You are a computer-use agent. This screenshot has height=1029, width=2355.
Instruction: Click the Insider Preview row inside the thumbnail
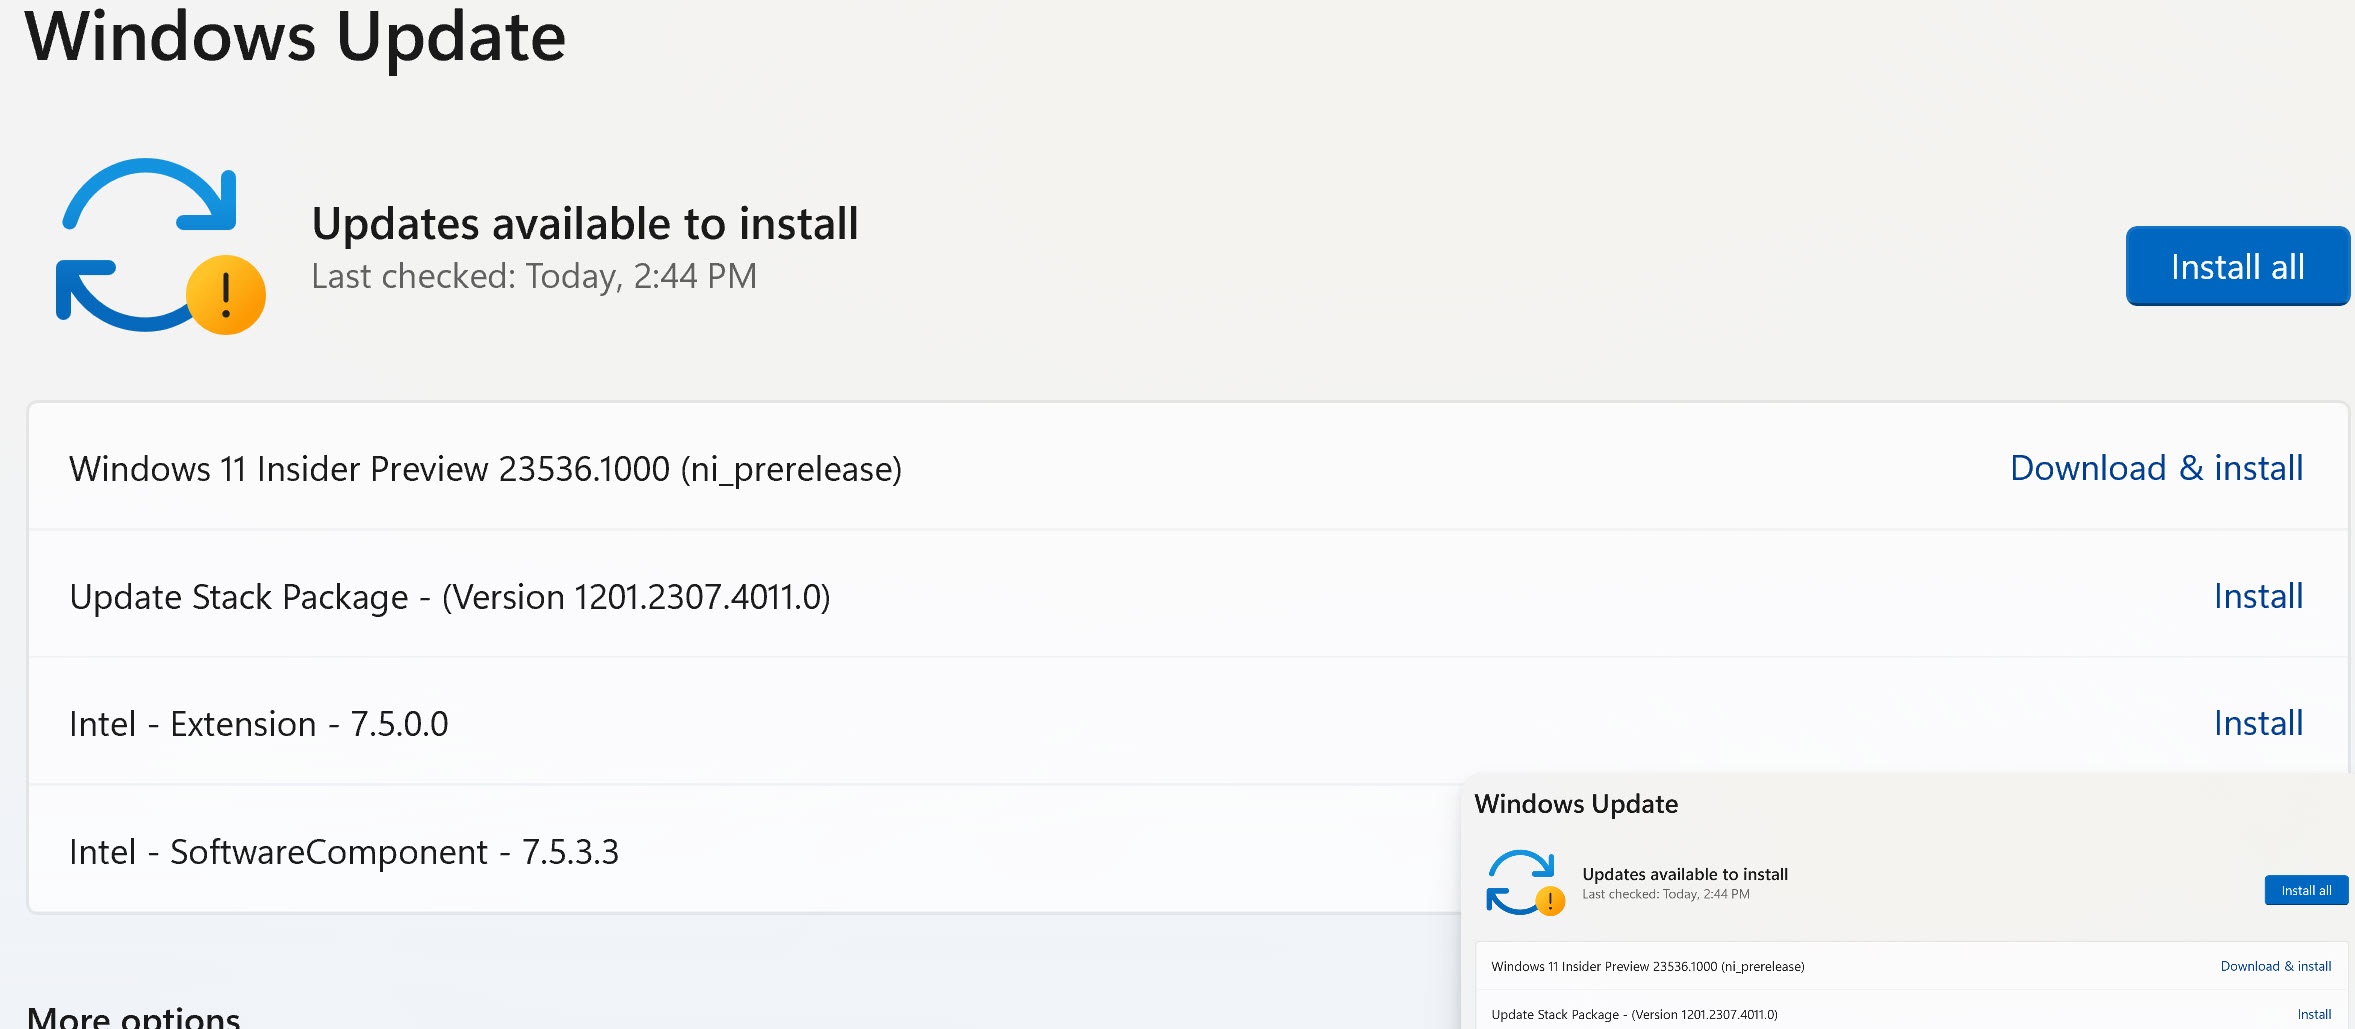(1911, 966)
